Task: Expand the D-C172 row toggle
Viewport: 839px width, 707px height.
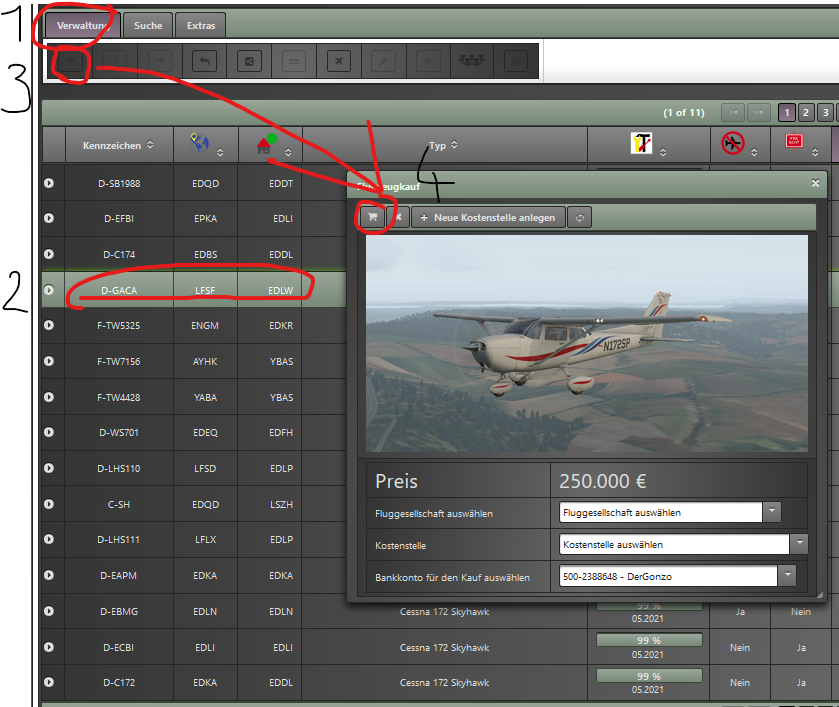Action: click(x=49, y=683)
